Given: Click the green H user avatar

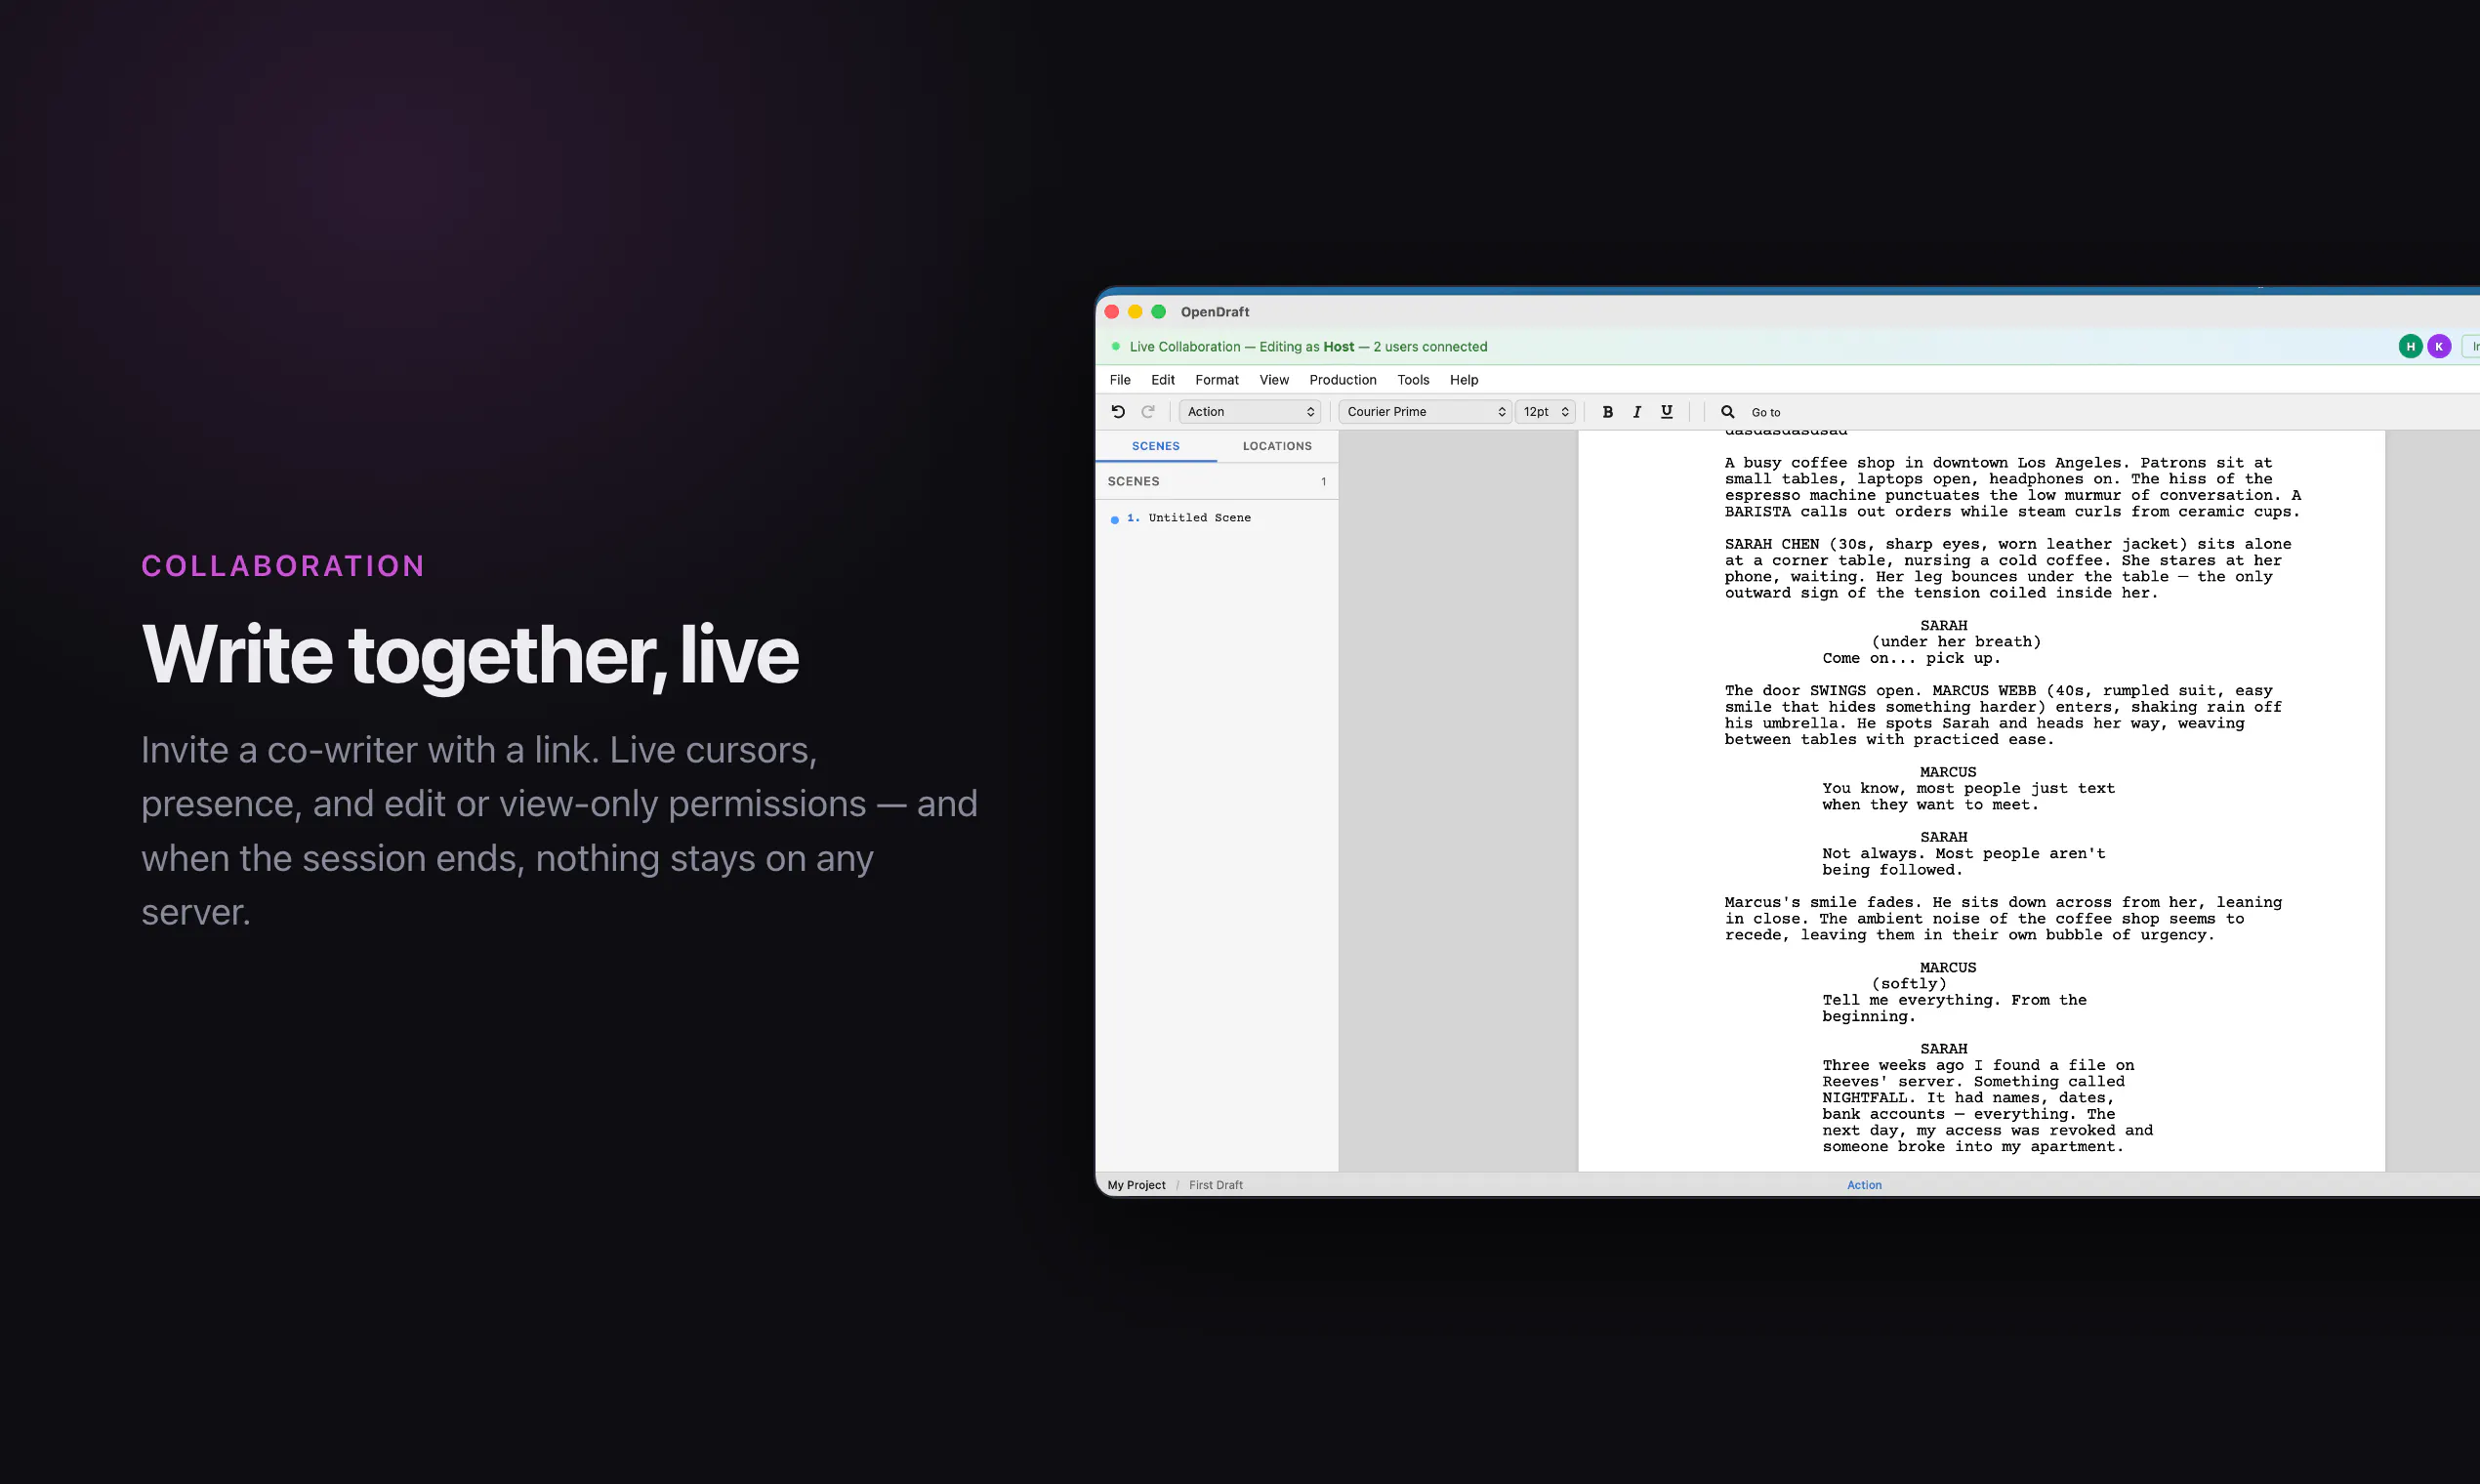Looking at the screenshot, I should [x=2410, y=346].
